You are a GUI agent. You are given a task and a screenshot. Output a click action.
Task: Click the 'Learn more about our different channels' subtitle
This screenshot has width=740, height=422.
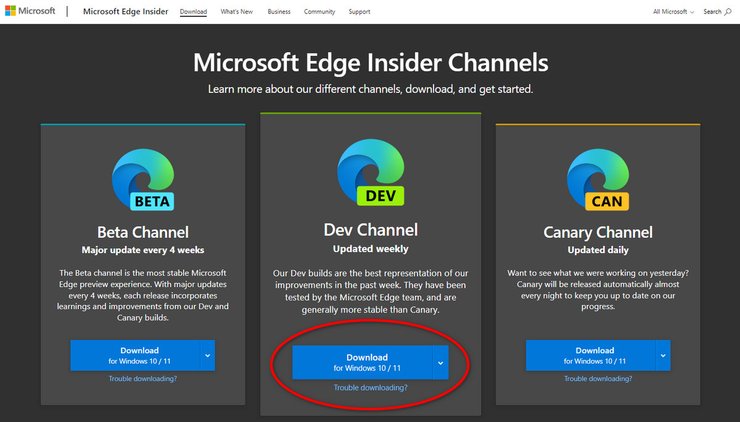click(x=370, y=89)
